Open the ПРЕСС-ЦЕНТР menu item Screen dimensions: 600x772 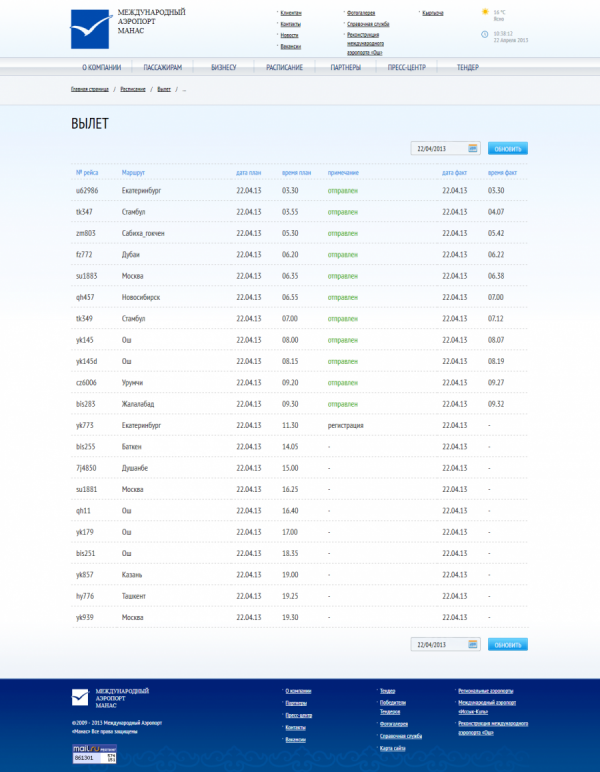click(x=407, y=67)
